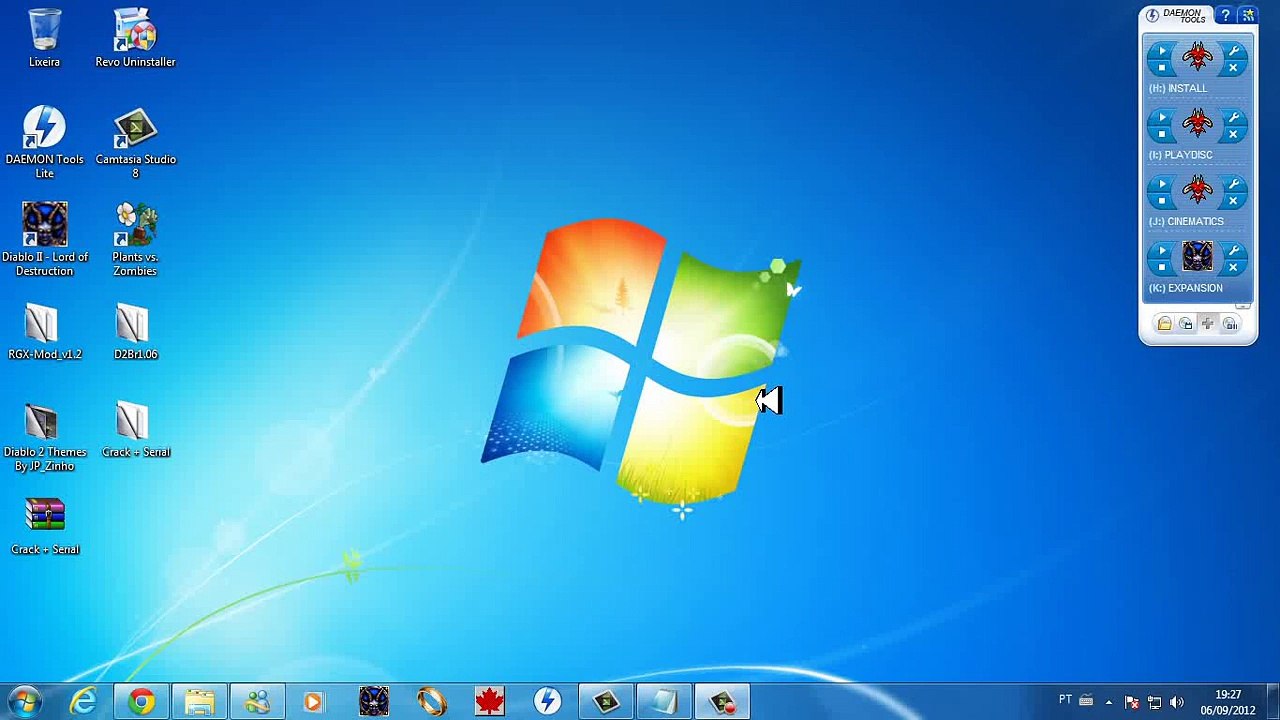Viewport: 1280px width, 720px height.
Task: Select the Crack + Serial folder icon
Action: 135,430
